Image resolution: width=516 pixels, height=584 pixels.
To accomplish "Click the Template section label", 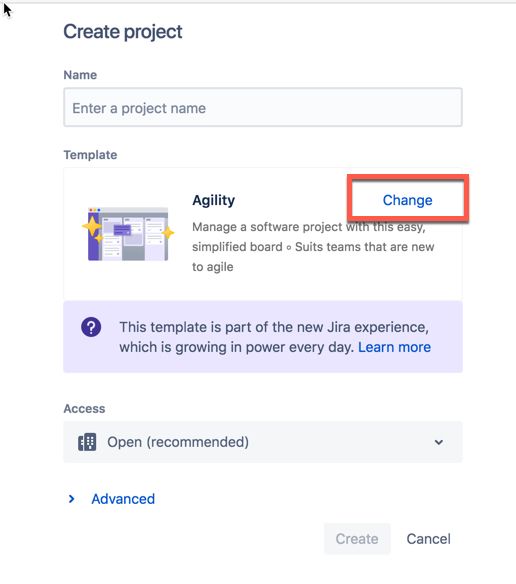I will (90, 155).
